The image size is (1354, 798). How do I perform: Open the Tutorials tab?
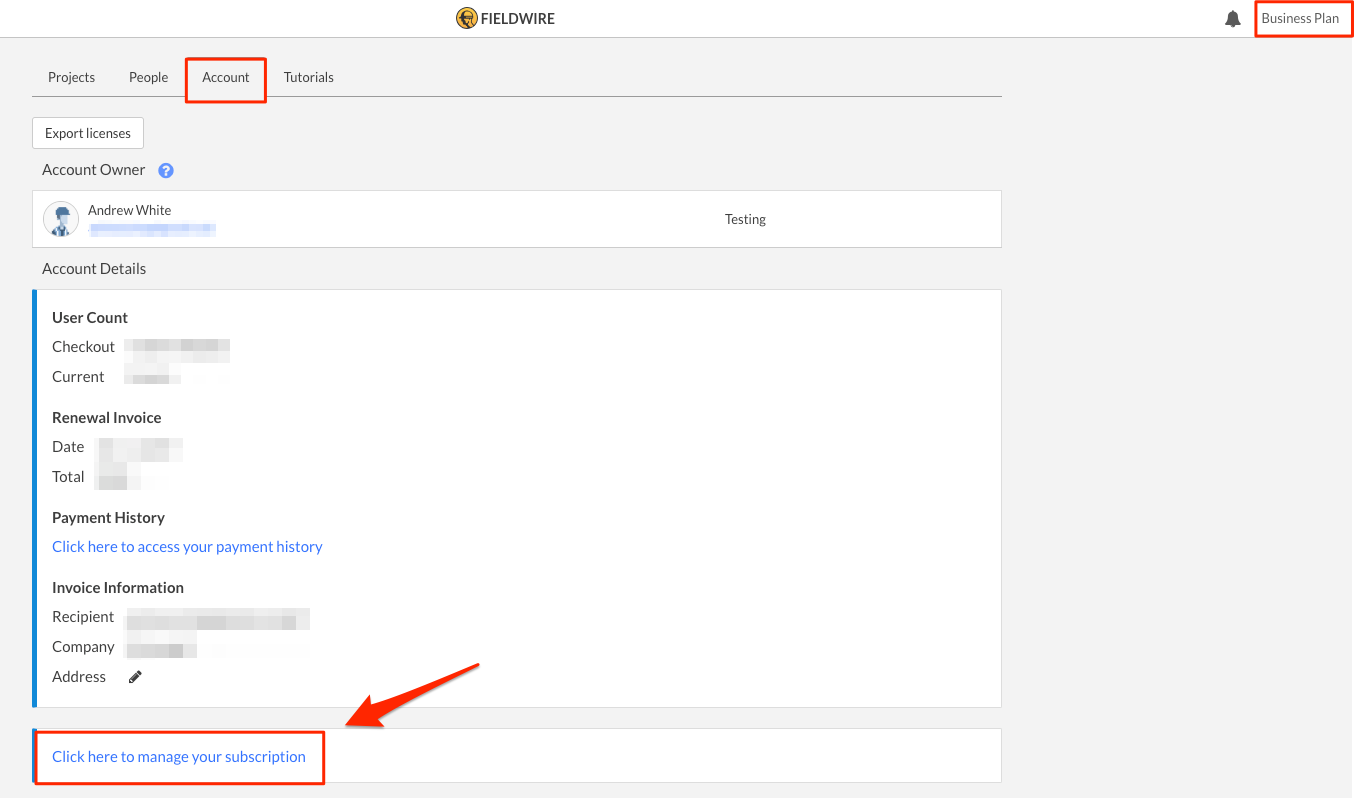click(x=309, y=77)
